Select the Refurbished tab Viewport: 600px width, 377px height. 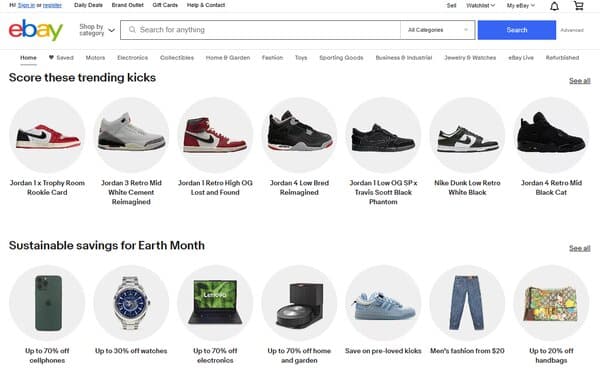[562, 58]
